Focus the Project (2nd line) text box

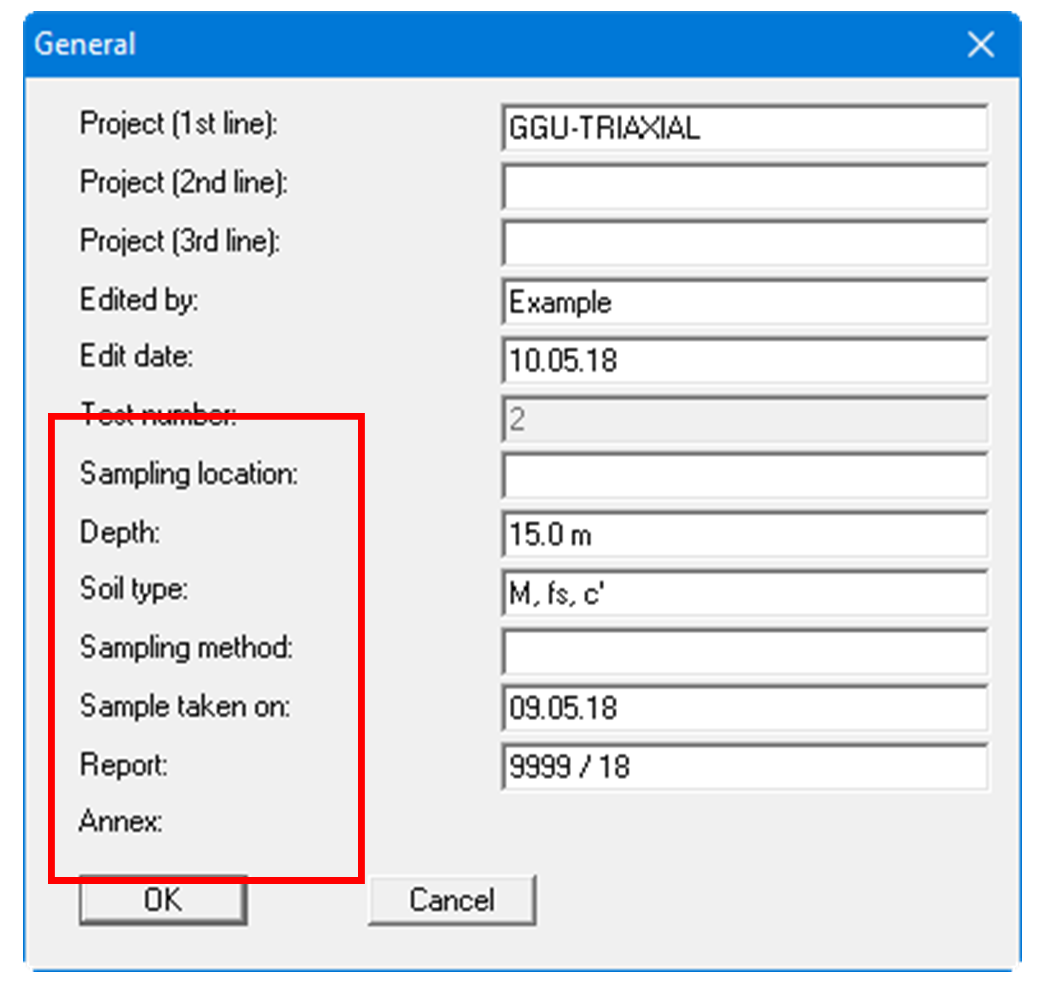click(744, 186)
